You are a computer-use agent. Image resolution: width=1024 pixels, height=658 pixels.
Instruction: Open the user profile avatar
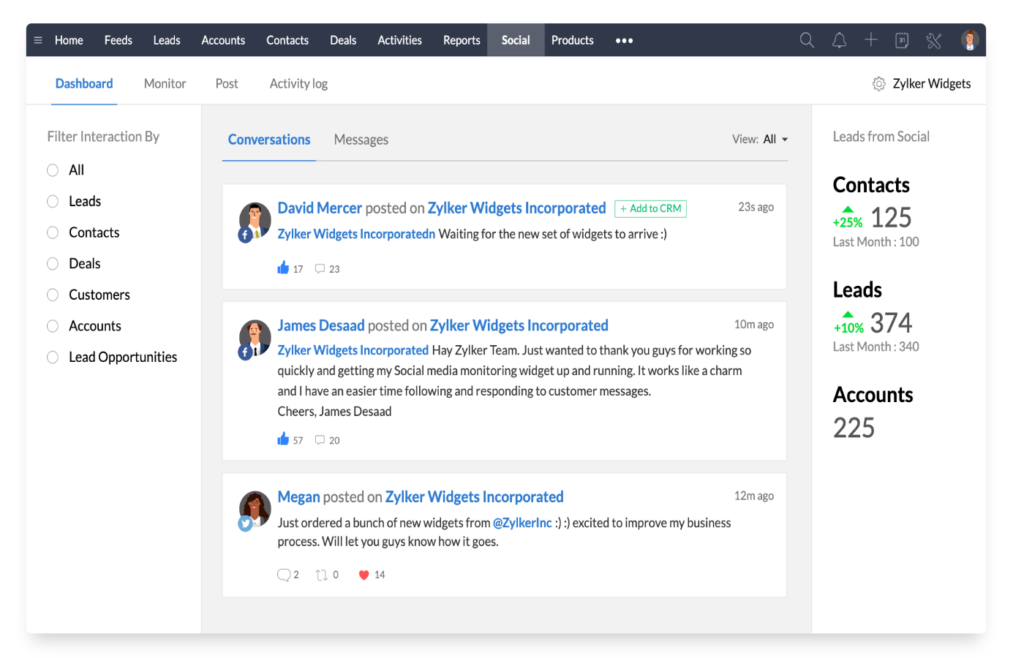969,40
